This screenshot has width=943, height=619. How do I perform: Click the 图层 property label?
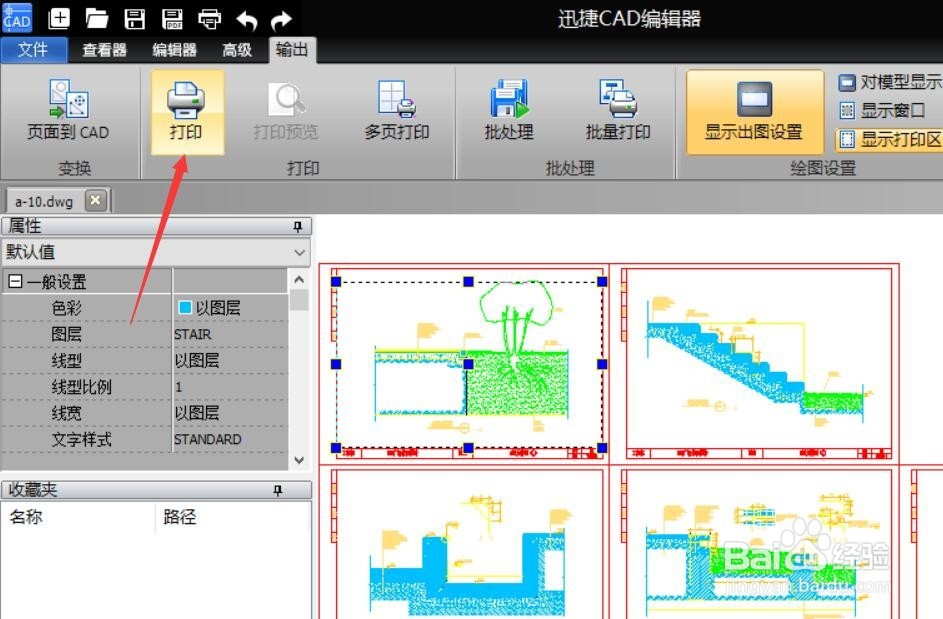tap(67, 334)
